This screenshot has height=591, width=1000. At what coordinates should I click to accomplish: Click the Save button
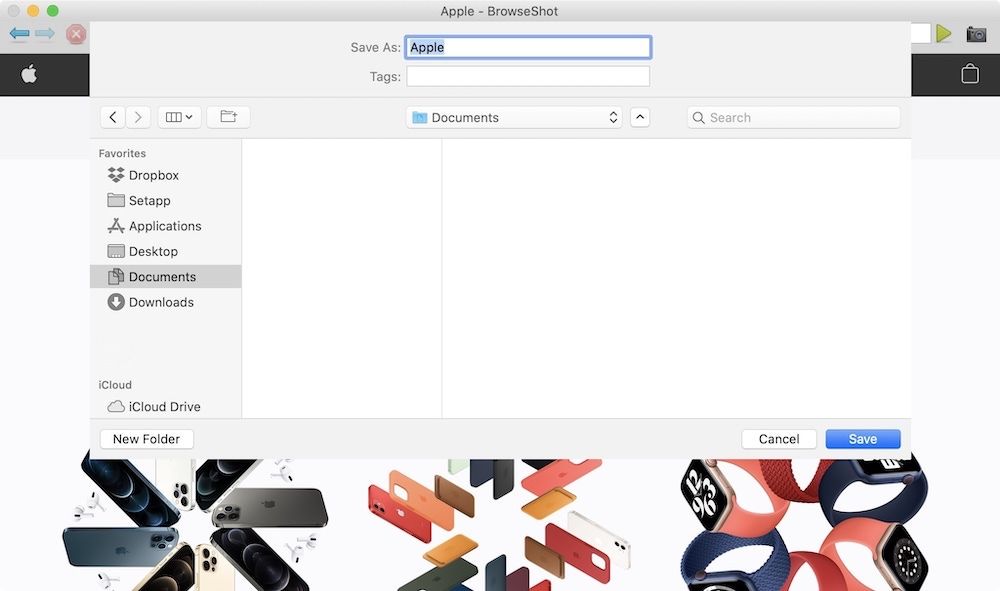click(862, 439)
